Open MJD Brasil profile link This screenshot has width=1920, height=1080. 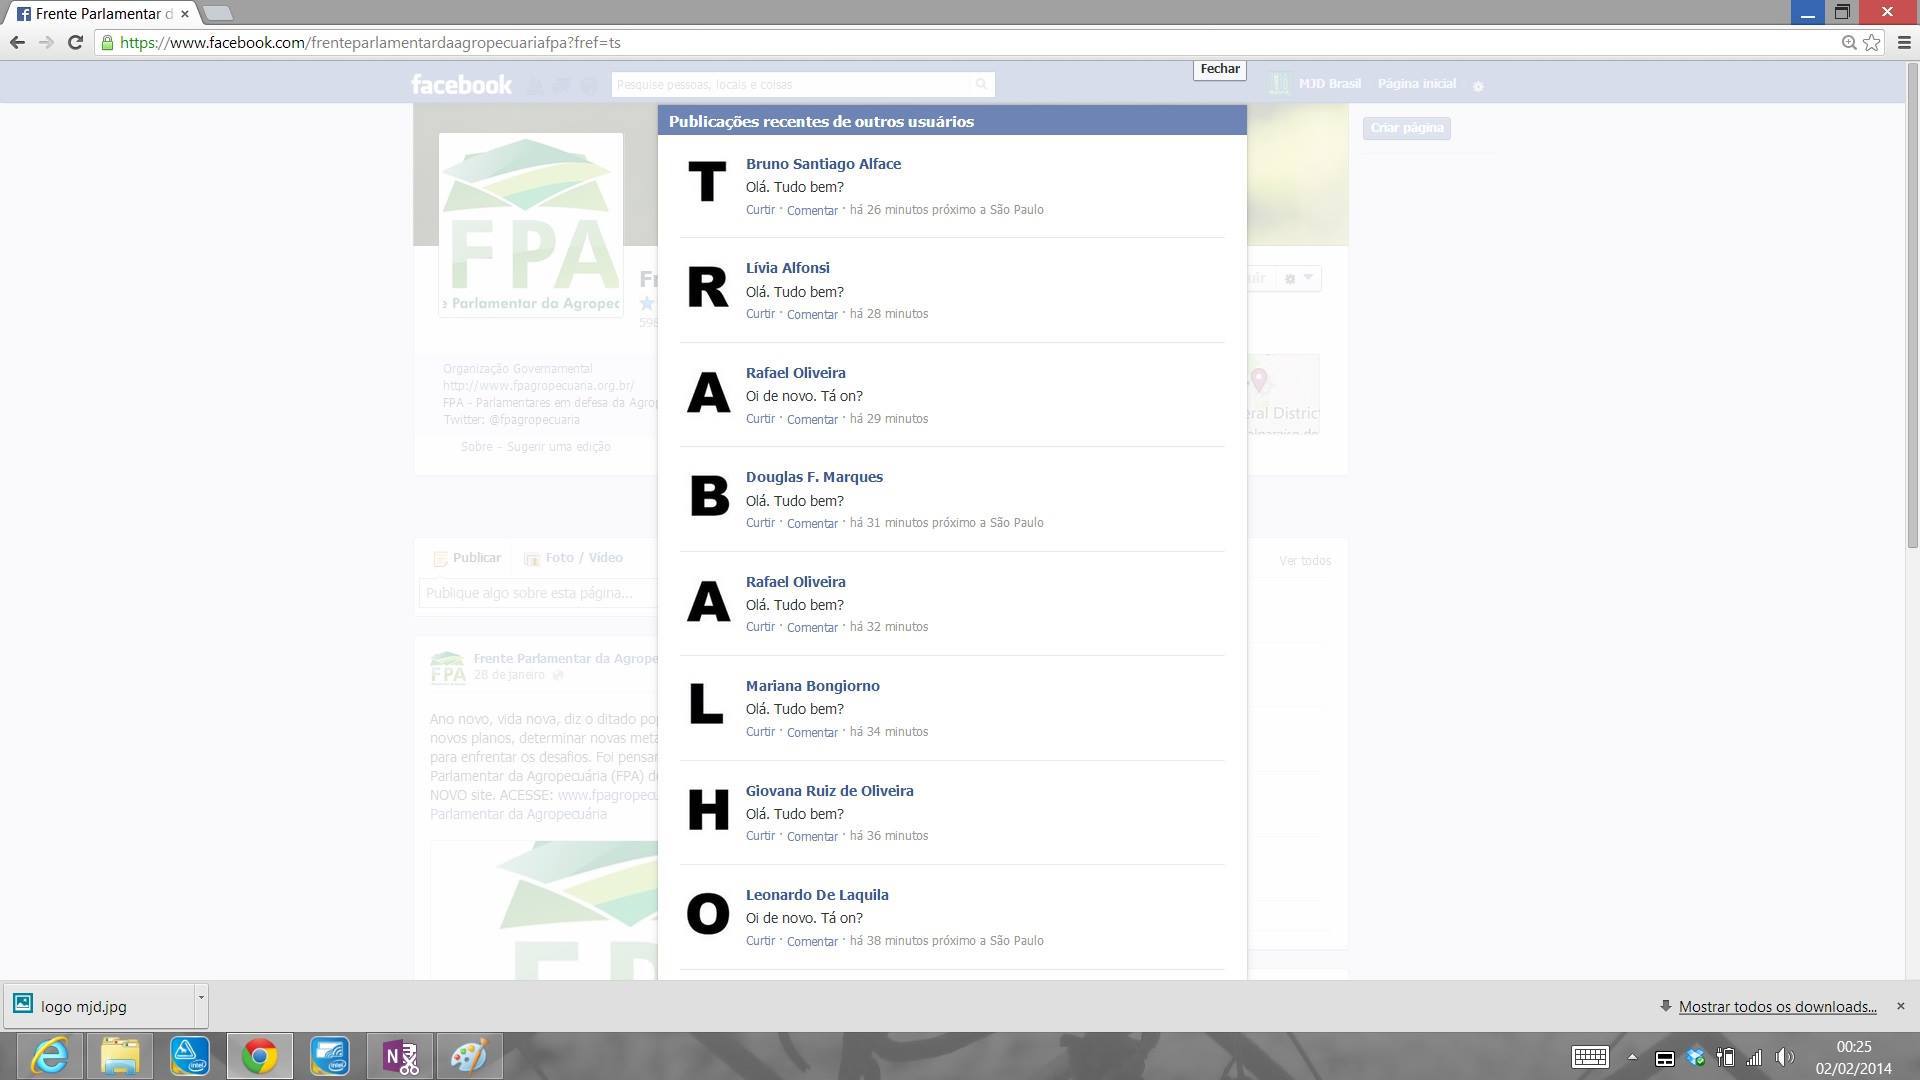(1329, 84)
